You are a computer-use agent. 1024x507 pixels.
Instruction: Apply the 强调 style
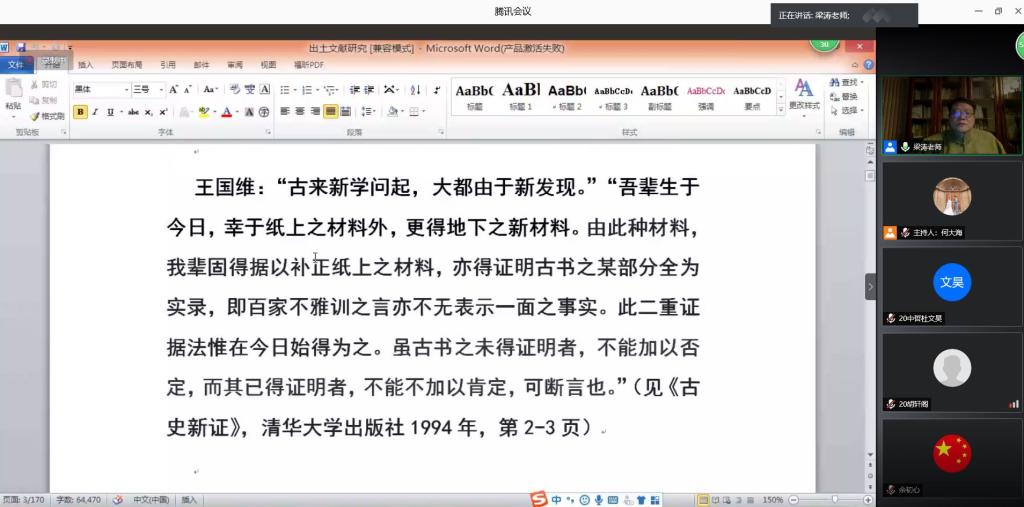click(x=706, y=96)
